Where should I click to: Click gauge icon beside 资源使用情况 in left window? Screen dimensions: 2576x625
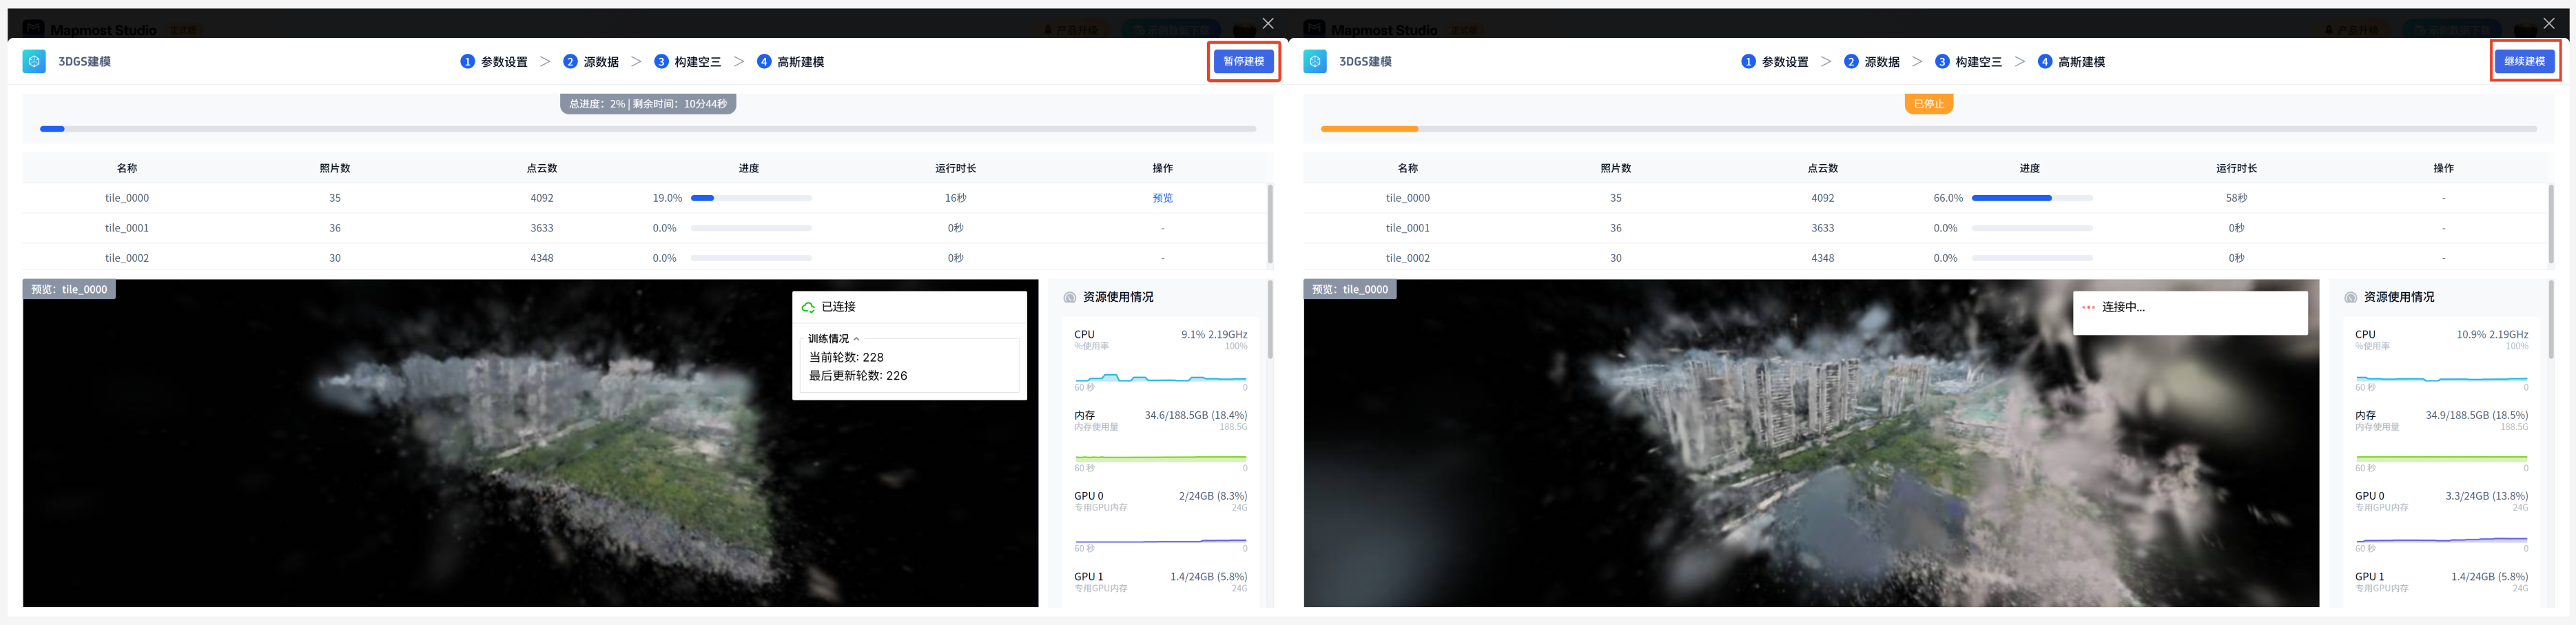(1069, 297)
